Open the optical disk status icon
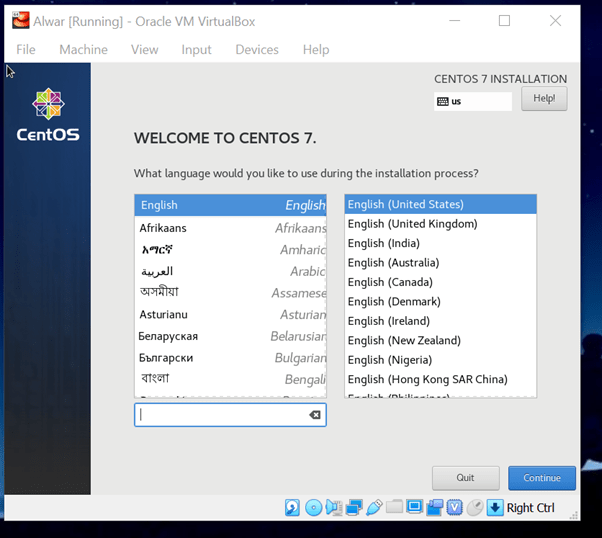Image resolution: width=602 pixels, height=538 pixels. (x=313, y=507)
